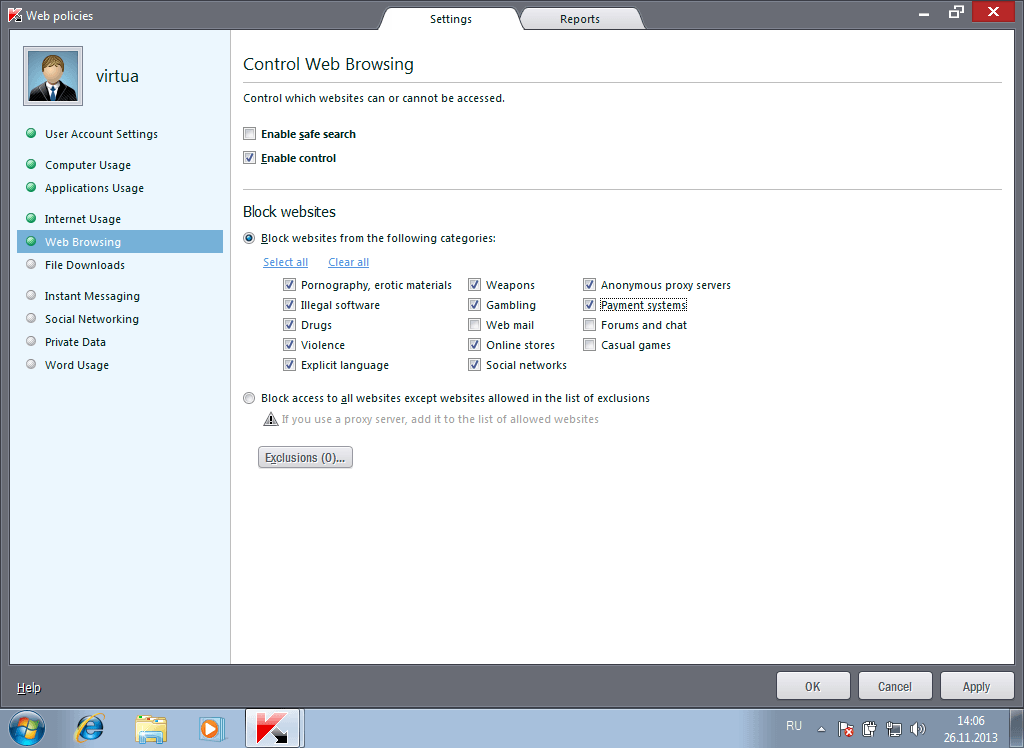Open File Downloads section
1024x748 pixels.
click(x=84, y=265)
